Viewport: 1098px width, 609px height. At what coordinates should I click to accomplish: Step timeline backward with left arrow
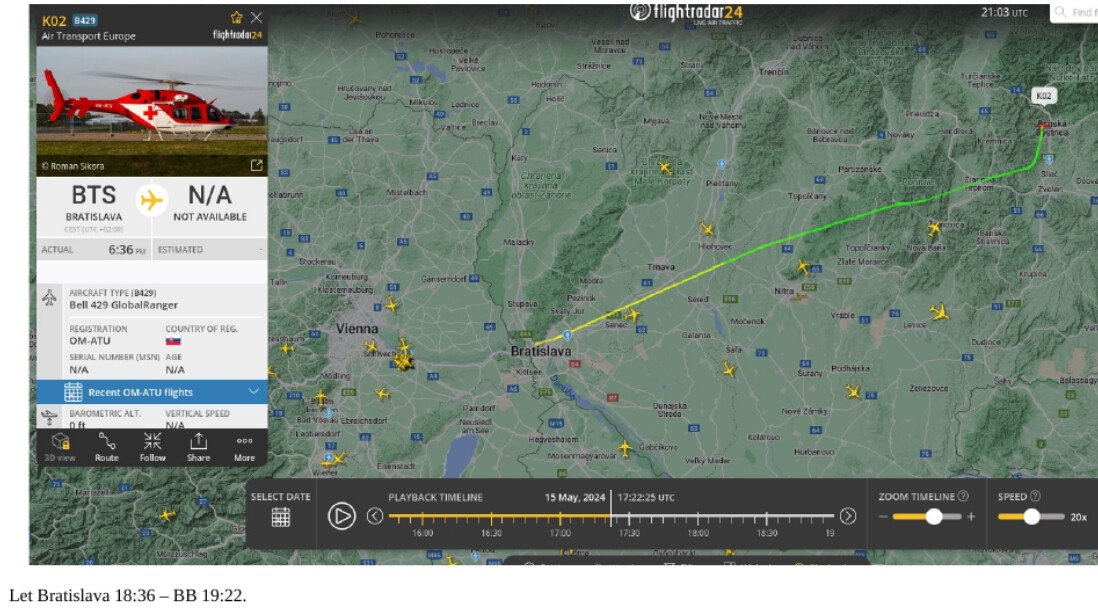pos(375,517)
